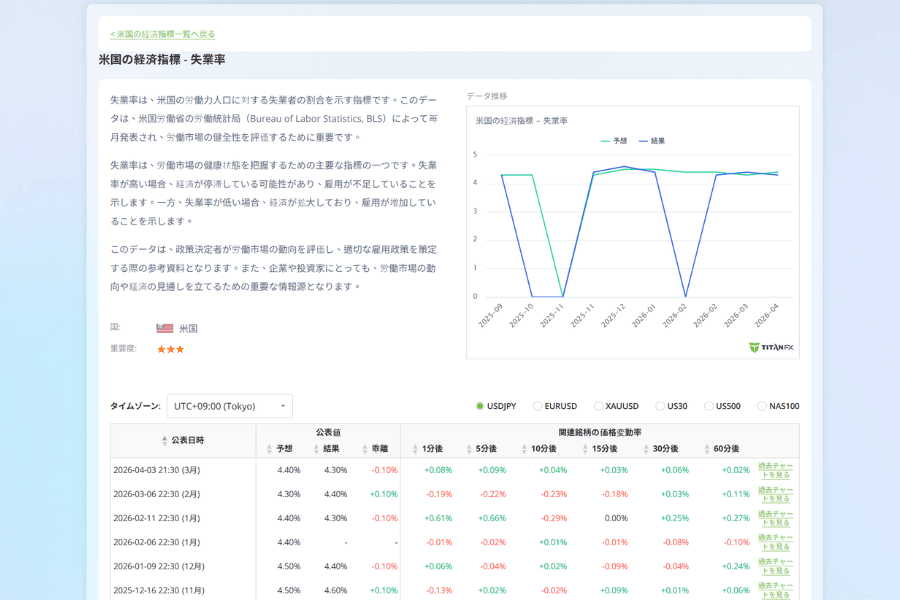
Task: Click the Titan FX logo in chart
Action: (771, 347)
